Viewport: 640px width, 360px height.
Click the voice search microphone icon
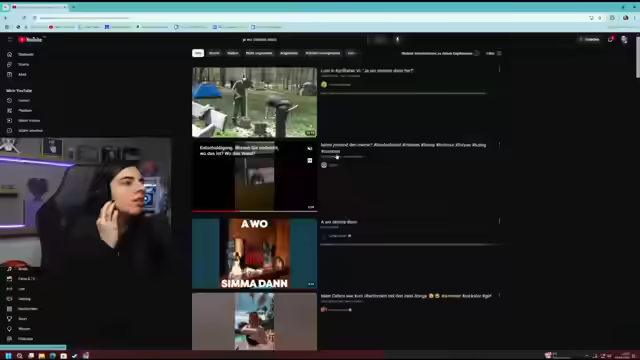[x=398, y=40]
